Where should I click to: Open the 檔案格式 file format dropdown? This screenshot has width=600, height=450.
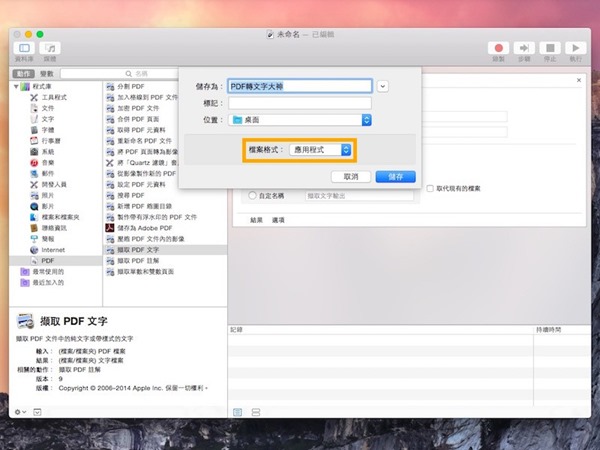pyautogui.click(x=320, y=150)
